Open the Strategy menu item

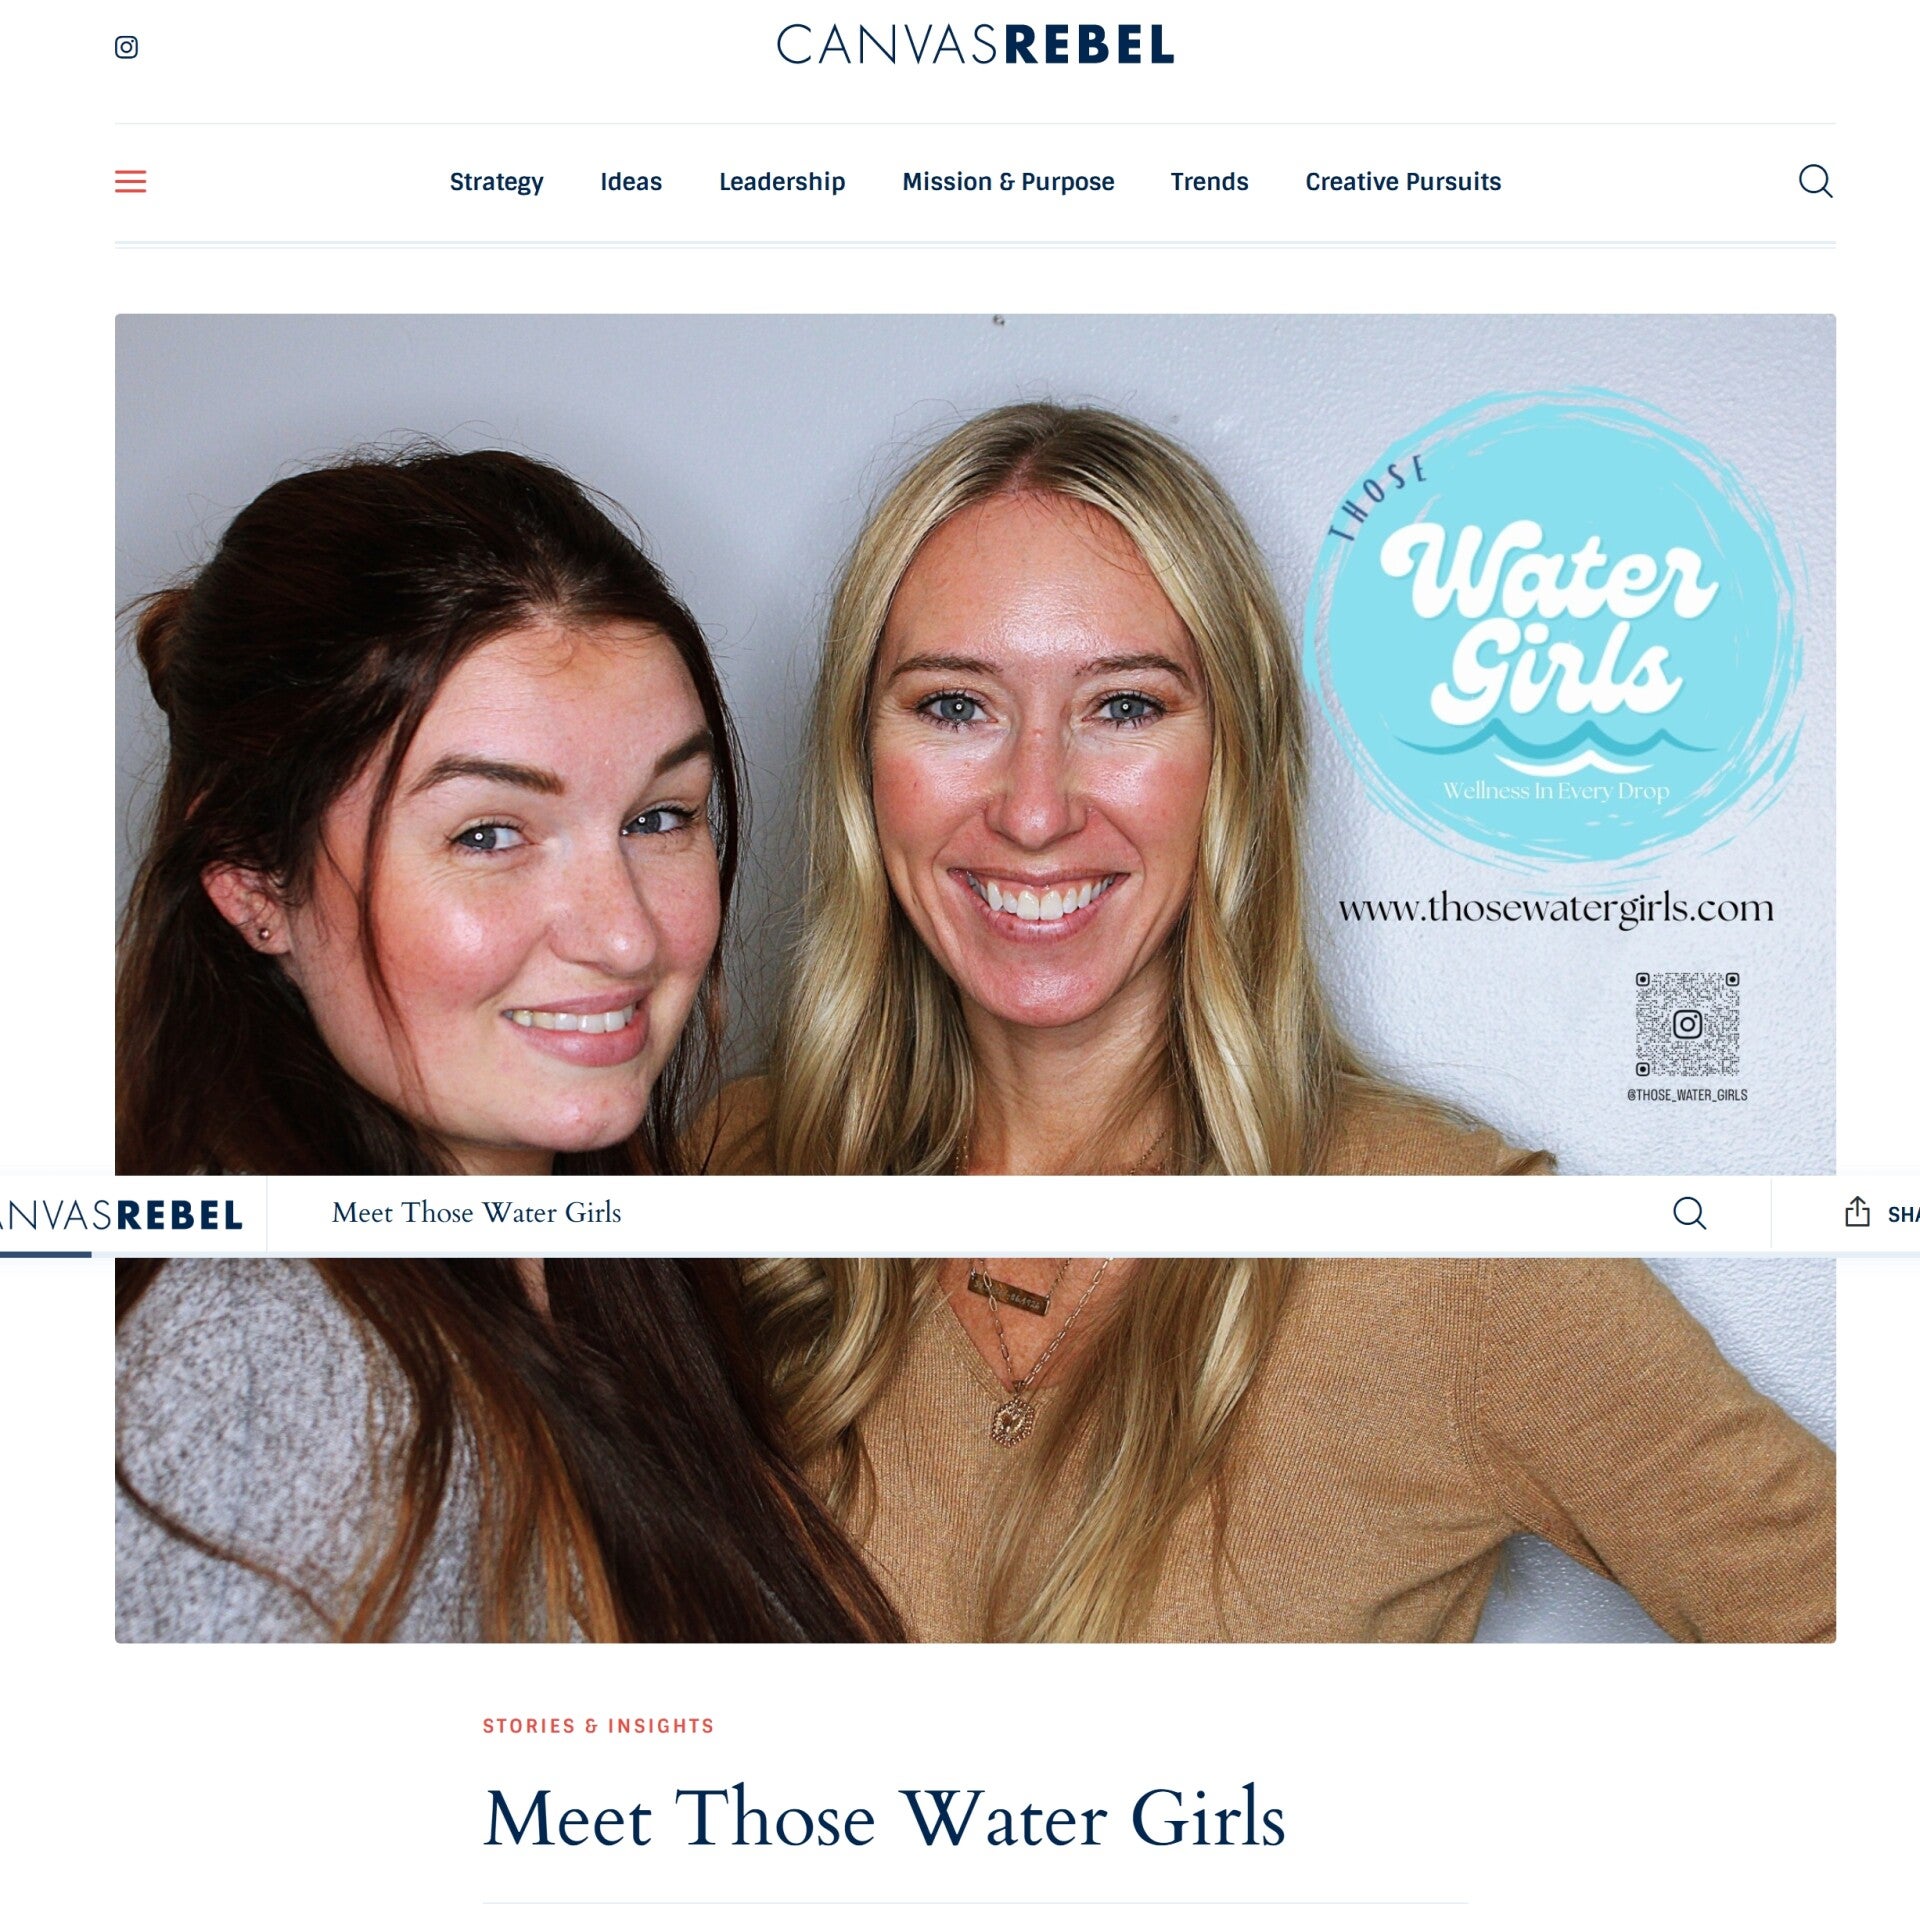(496, 182)
